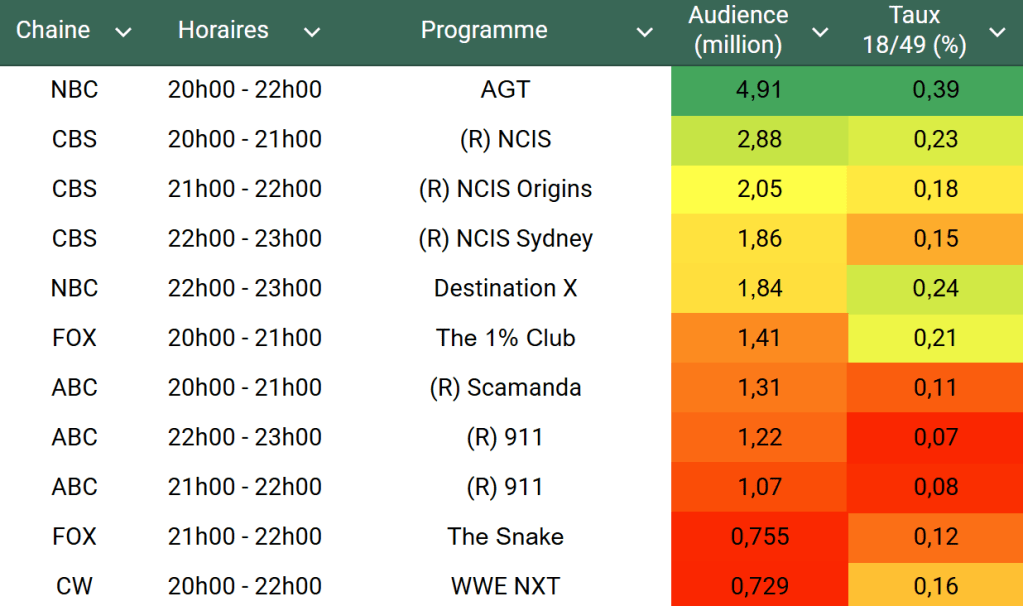Click the WWE NXT programme cell
This screenshot has height=606, width=1023.
tap(505, 586)
